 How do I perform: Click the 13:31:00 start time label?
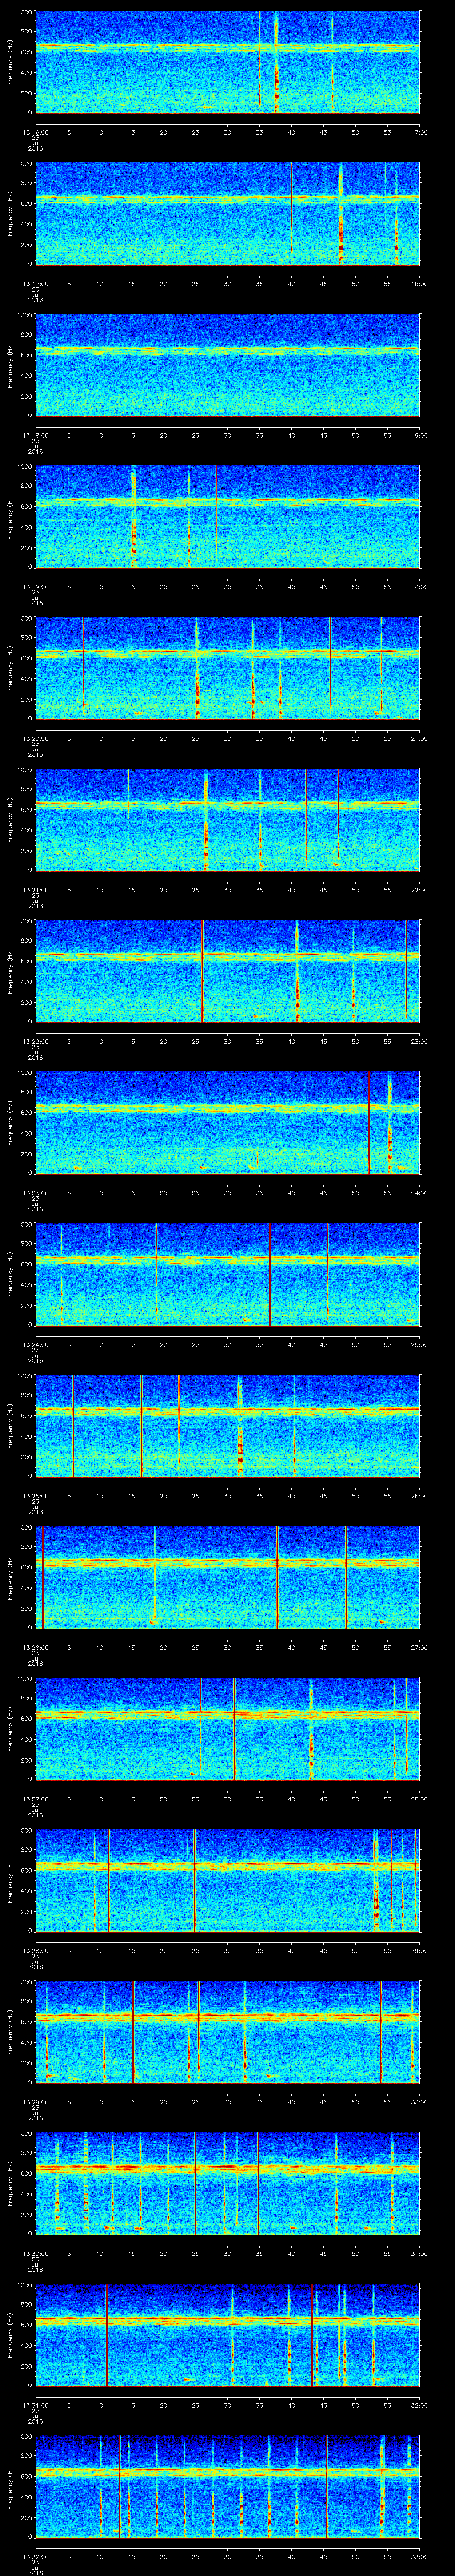[x=35, y=2405]
